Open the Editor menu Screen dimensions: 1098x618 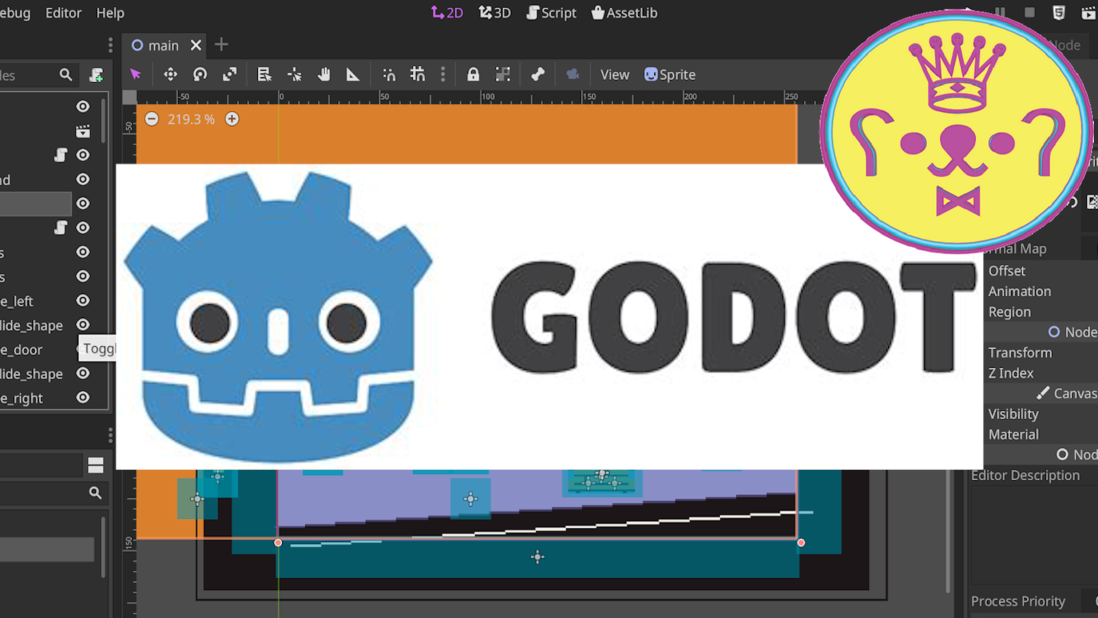(x=63, y=13)
